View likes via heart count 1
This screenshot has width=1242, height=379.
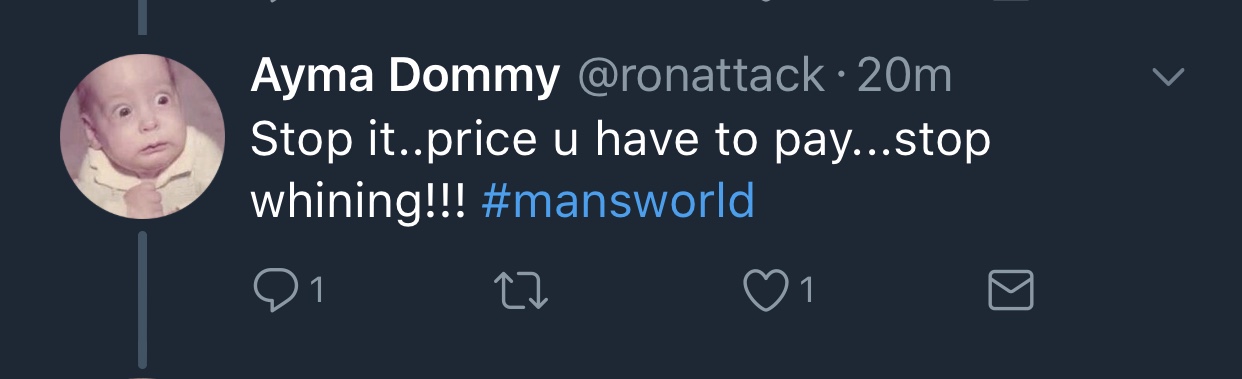point(807,291)
